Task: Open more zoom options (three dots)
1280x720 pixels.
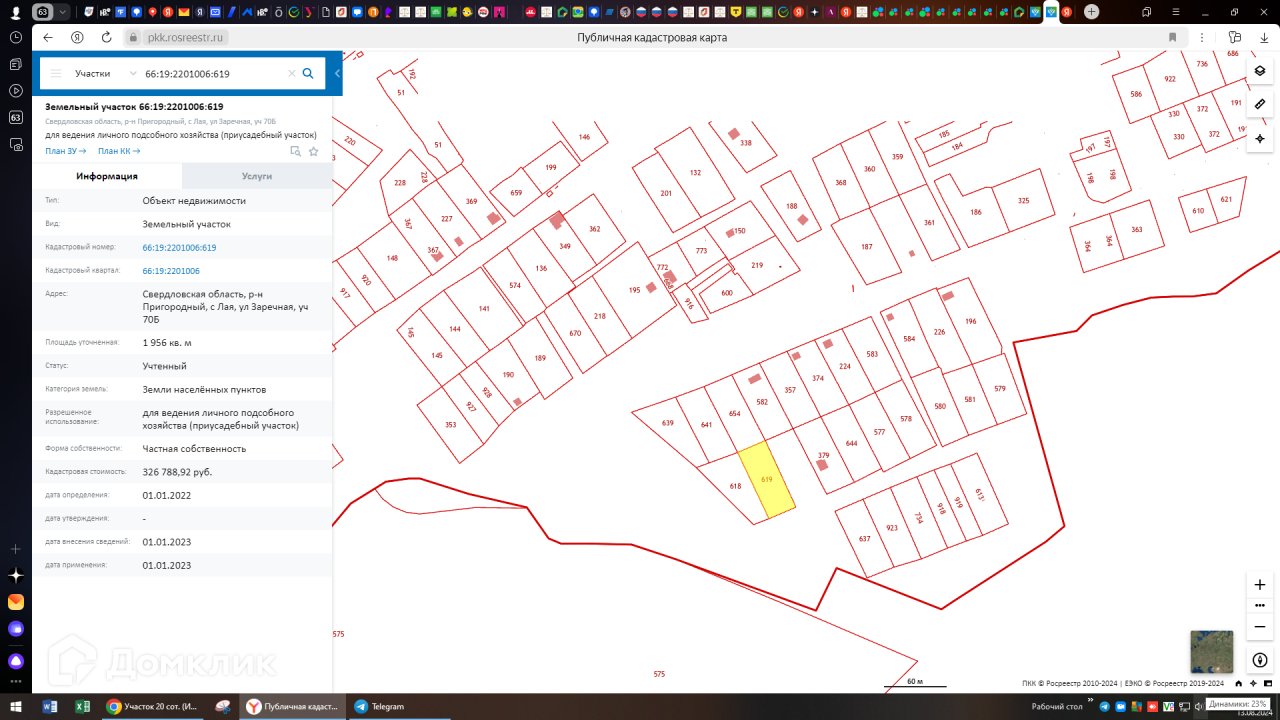Action: pyautogui.click(x=1260, y=605)
